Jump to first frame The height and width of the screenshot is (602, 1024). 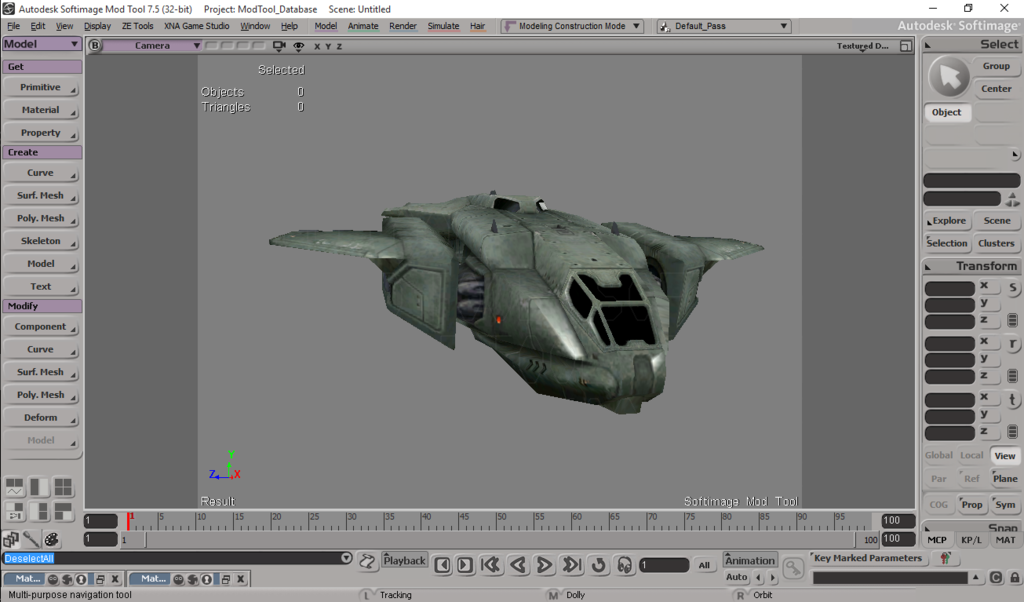point(490,565)
